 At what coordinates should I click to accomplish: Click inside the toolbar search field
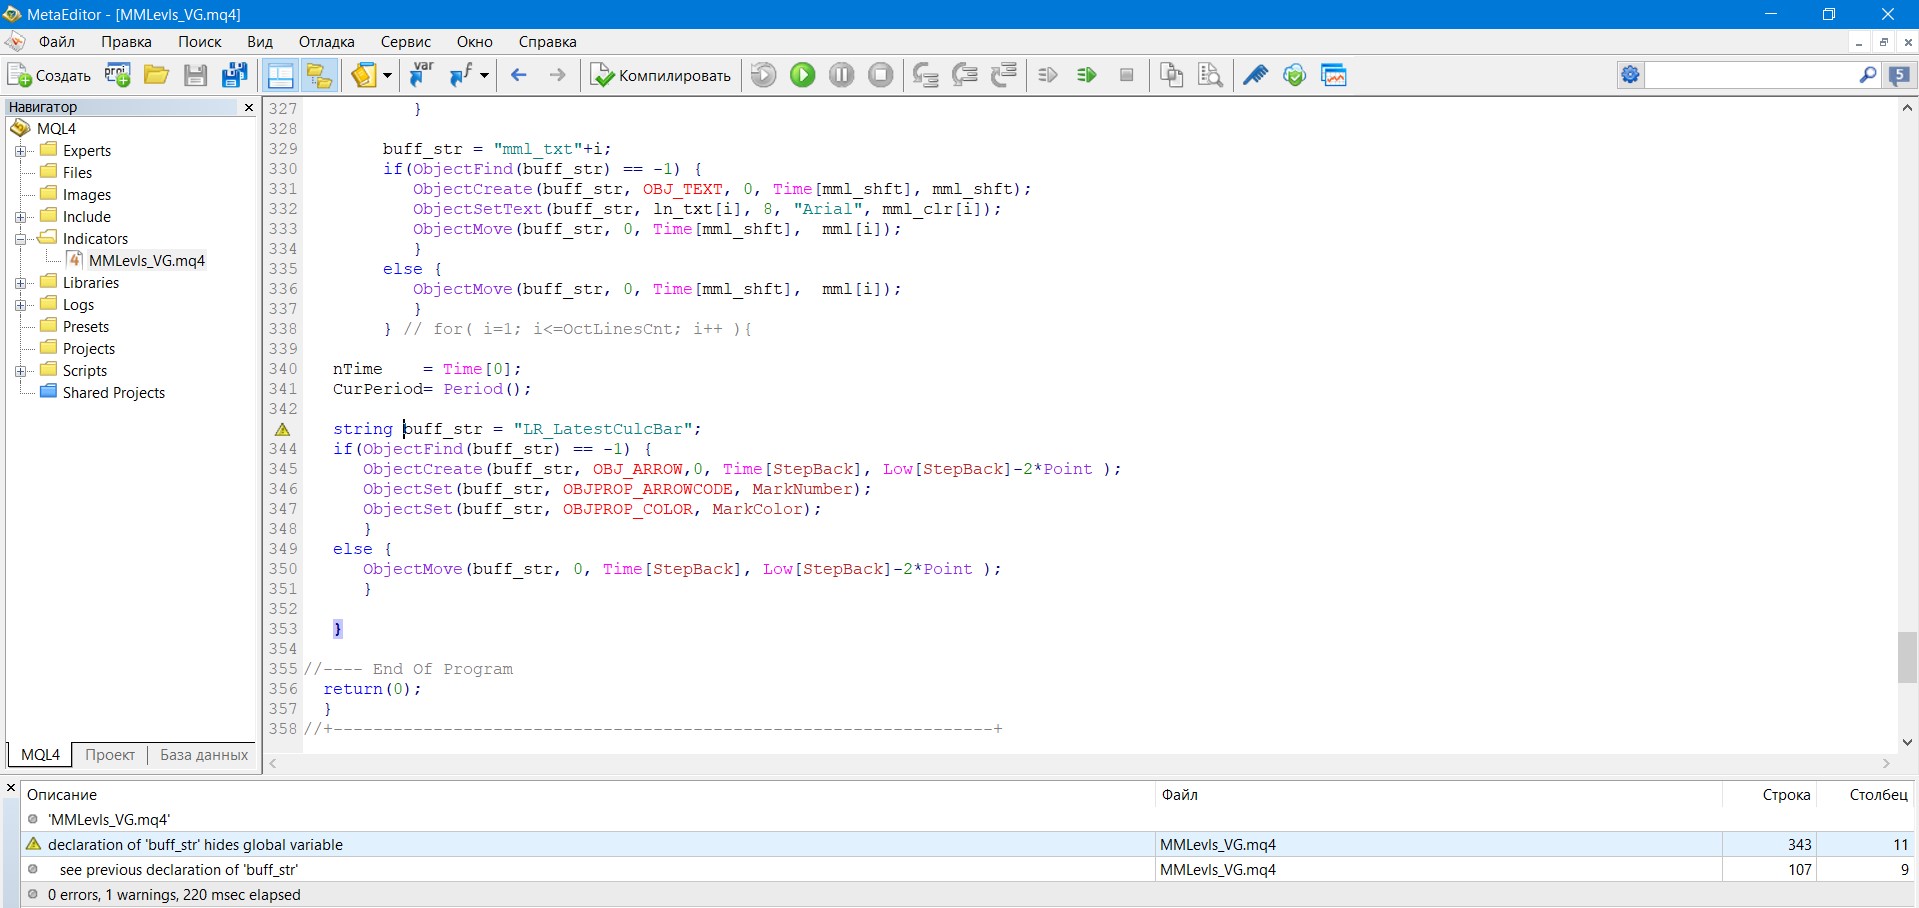tap(1750, 75)
